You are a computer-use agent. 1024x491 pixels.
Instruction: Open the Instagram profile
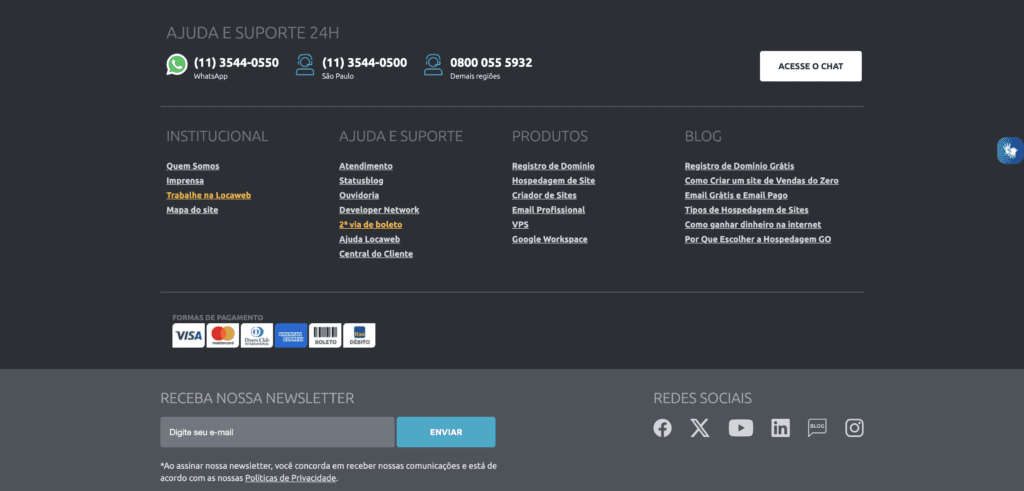(x=854, y=428)
